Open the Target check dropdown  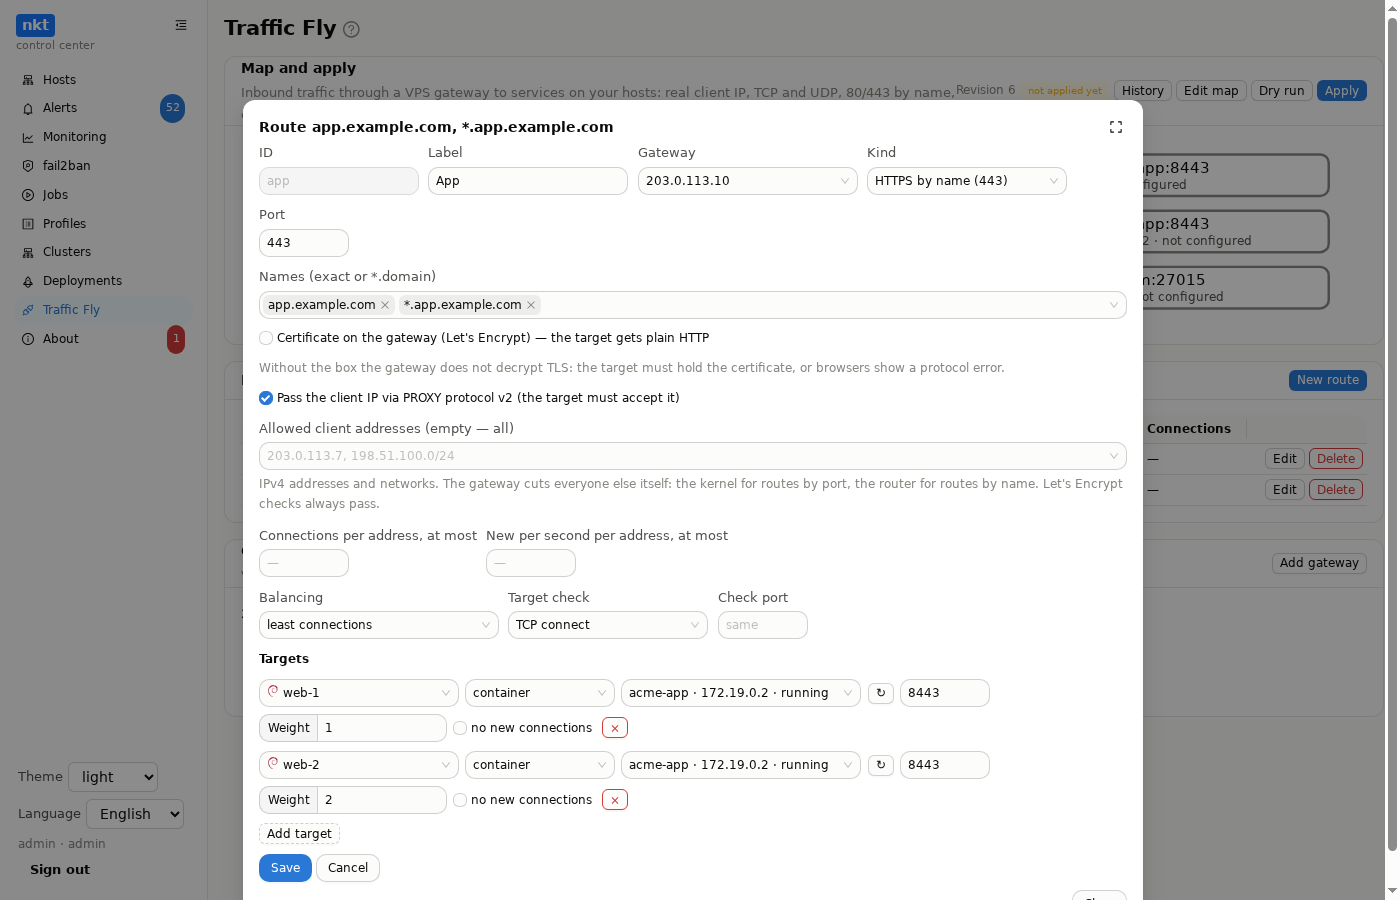pos(608,625)
